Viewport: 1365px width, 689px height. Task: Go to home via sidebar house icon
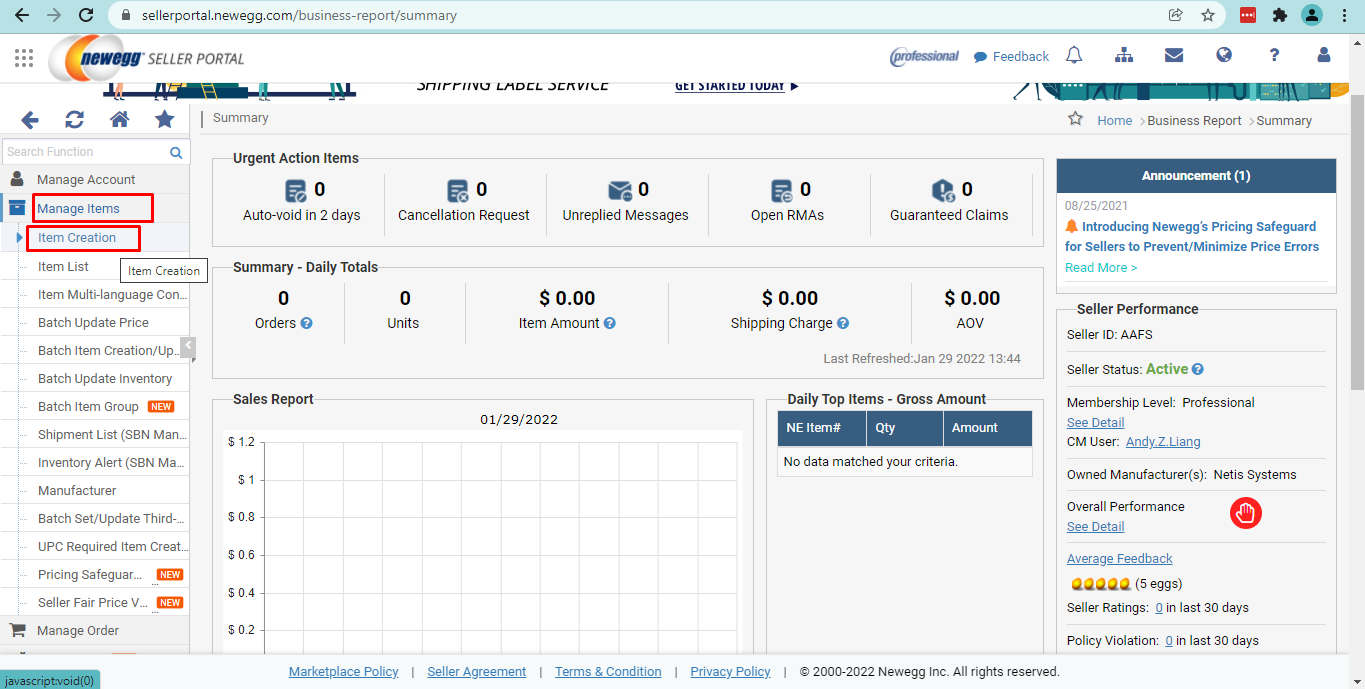point(119,120)
